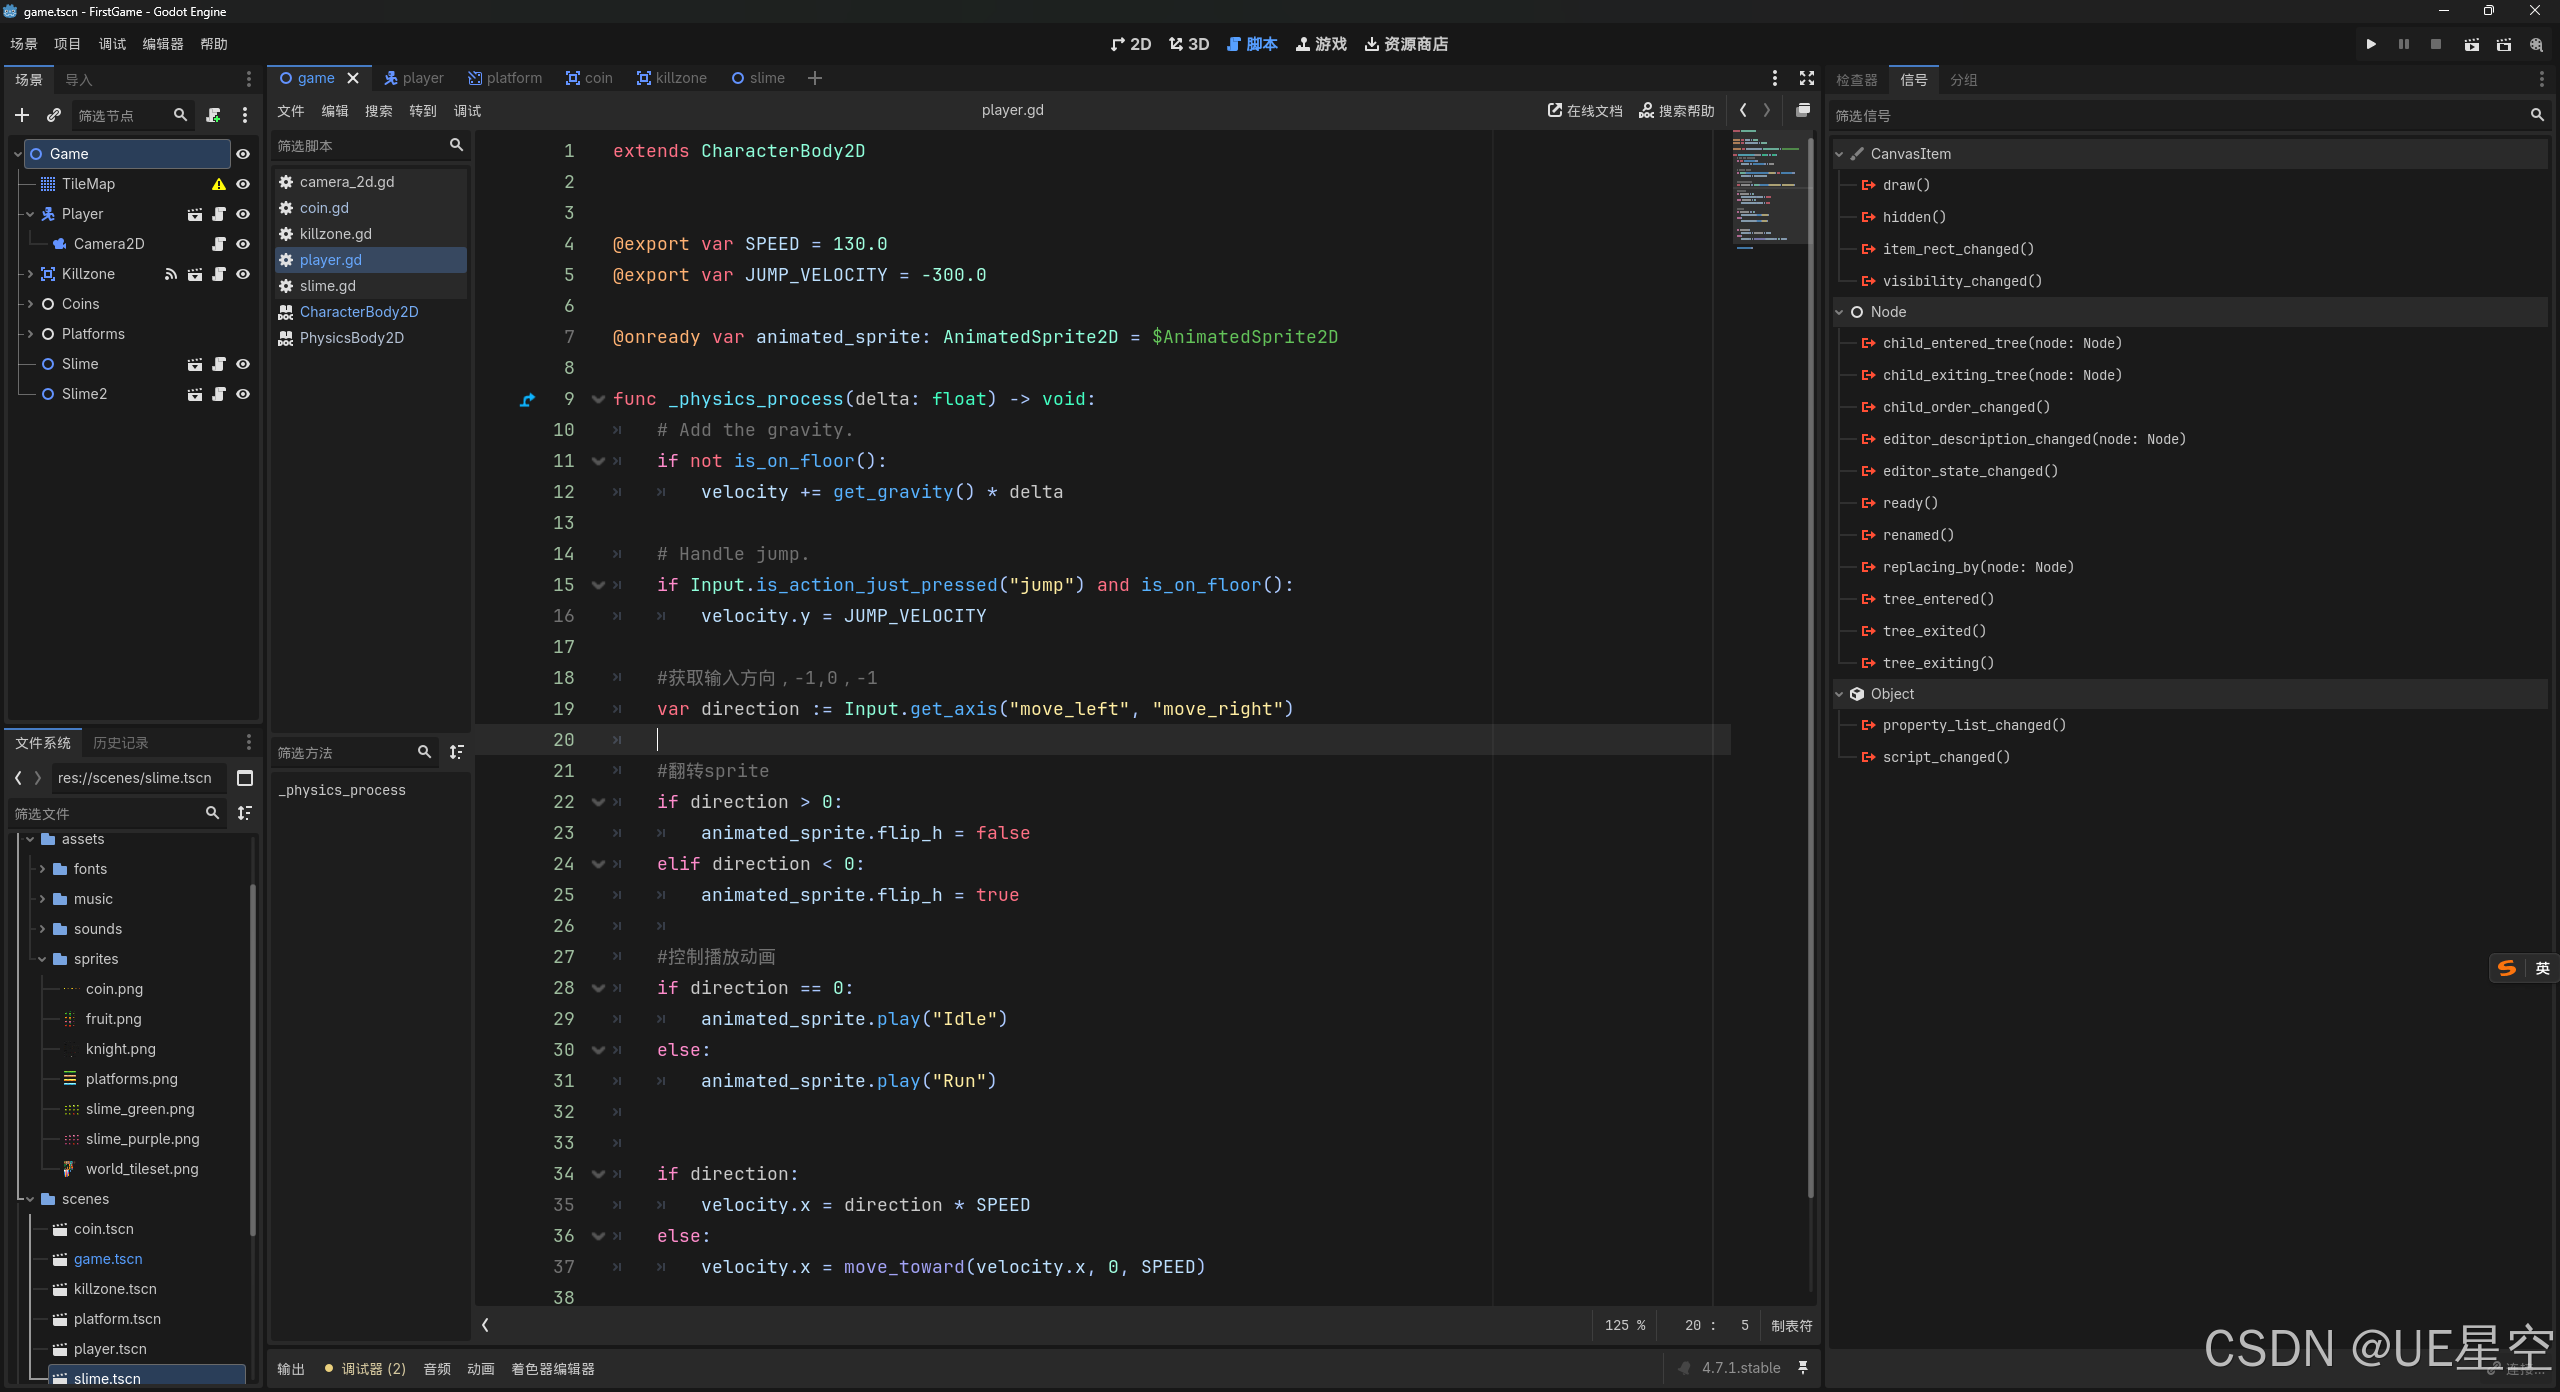Open the 项目 menu
Screen dimensions: 2560x1392
[x=67, y=44]
